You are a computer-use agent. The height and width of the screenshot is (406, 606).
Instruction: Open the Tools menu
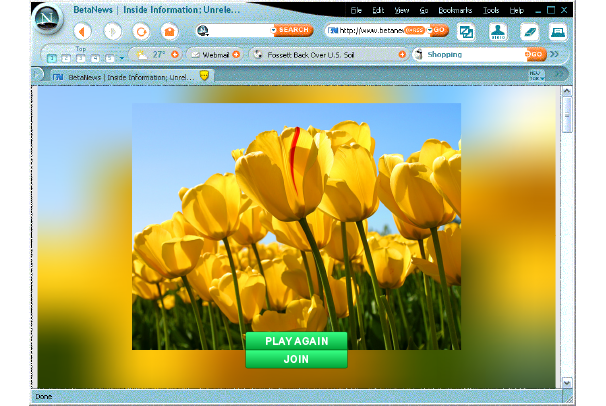(491, 10)
